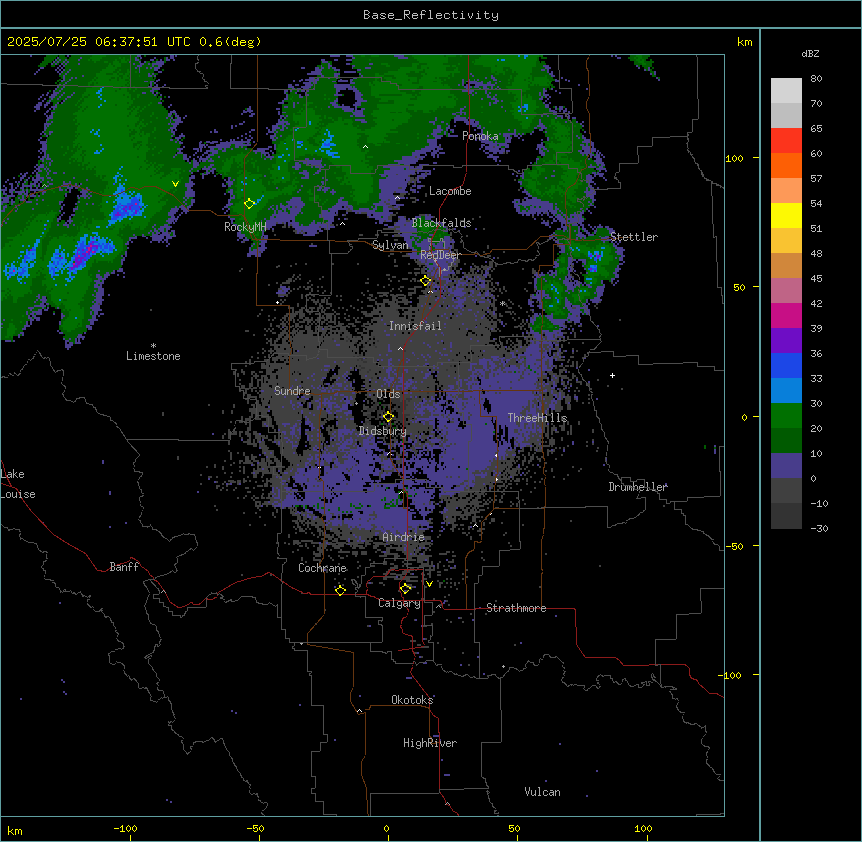This screenshot has height=842, width=862.
Task: Select the 33 dBZ blue color swatch
Action: click(786, 365)
